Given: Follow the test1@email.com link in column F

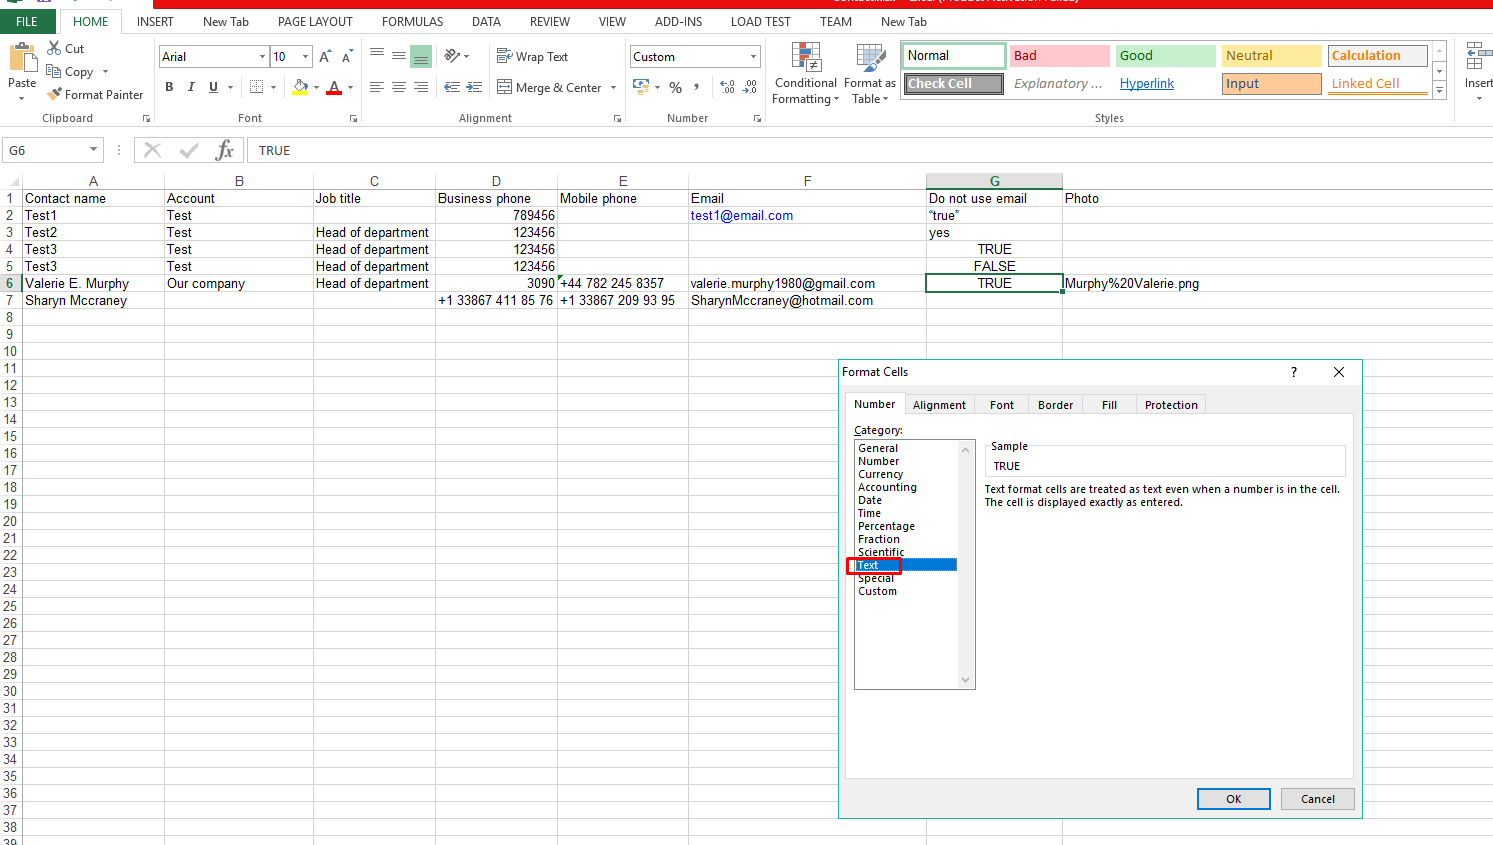Looking at the screenshot, I should (742, 215).
